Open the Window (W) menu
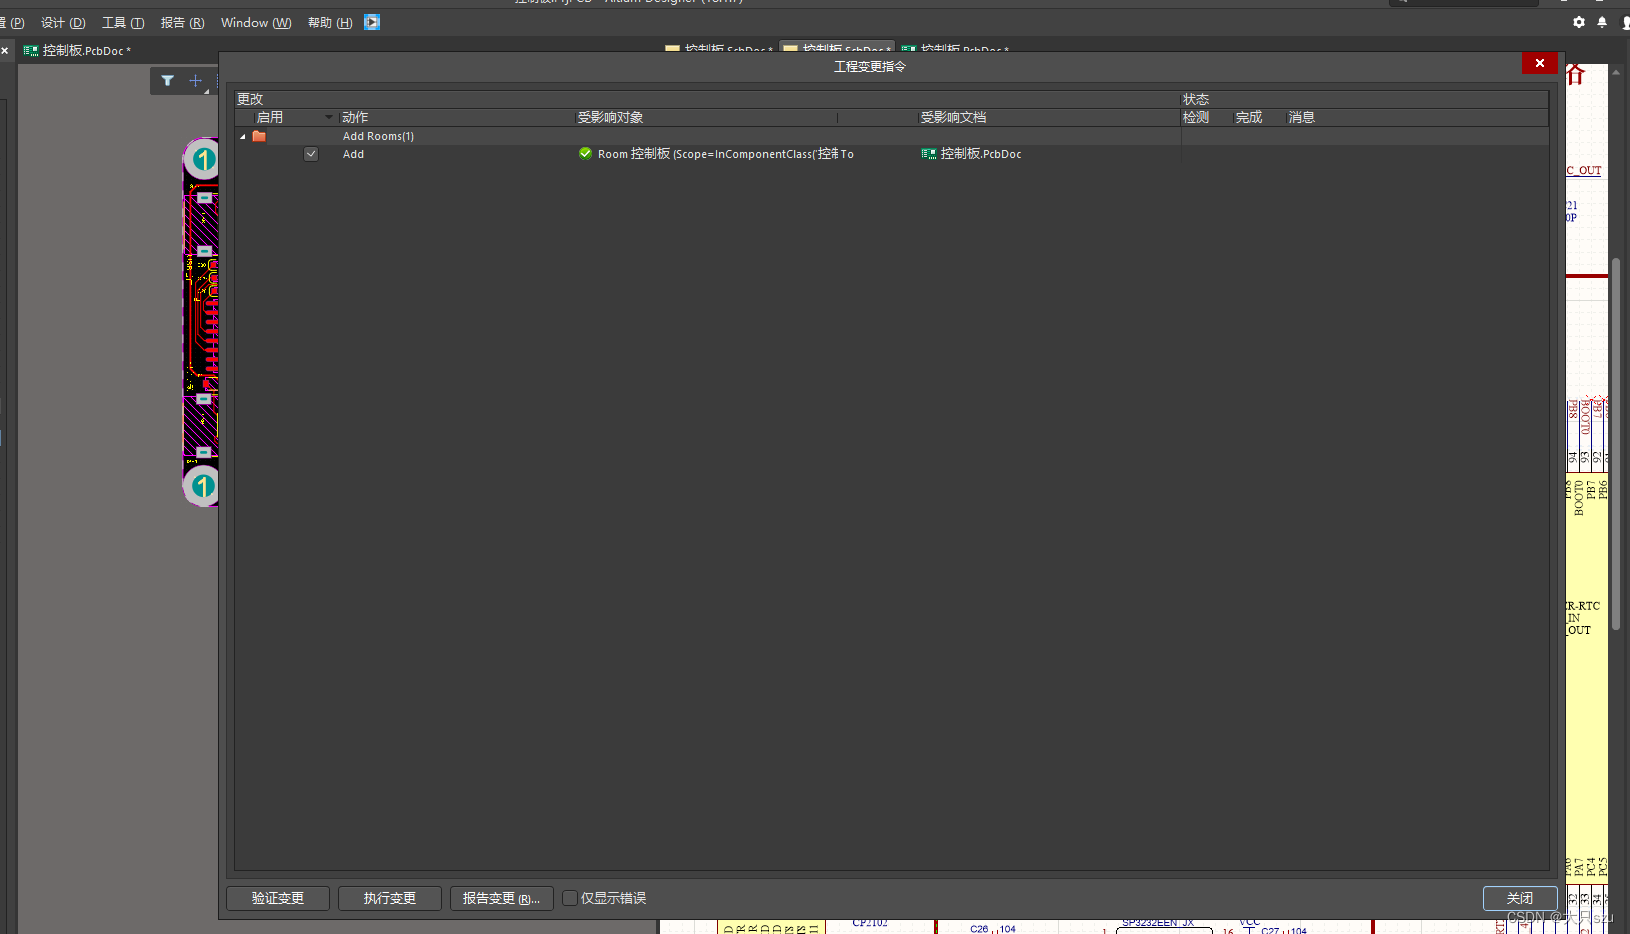The image size is (1630, 934). pyautogui.click(x=256, y=22)
